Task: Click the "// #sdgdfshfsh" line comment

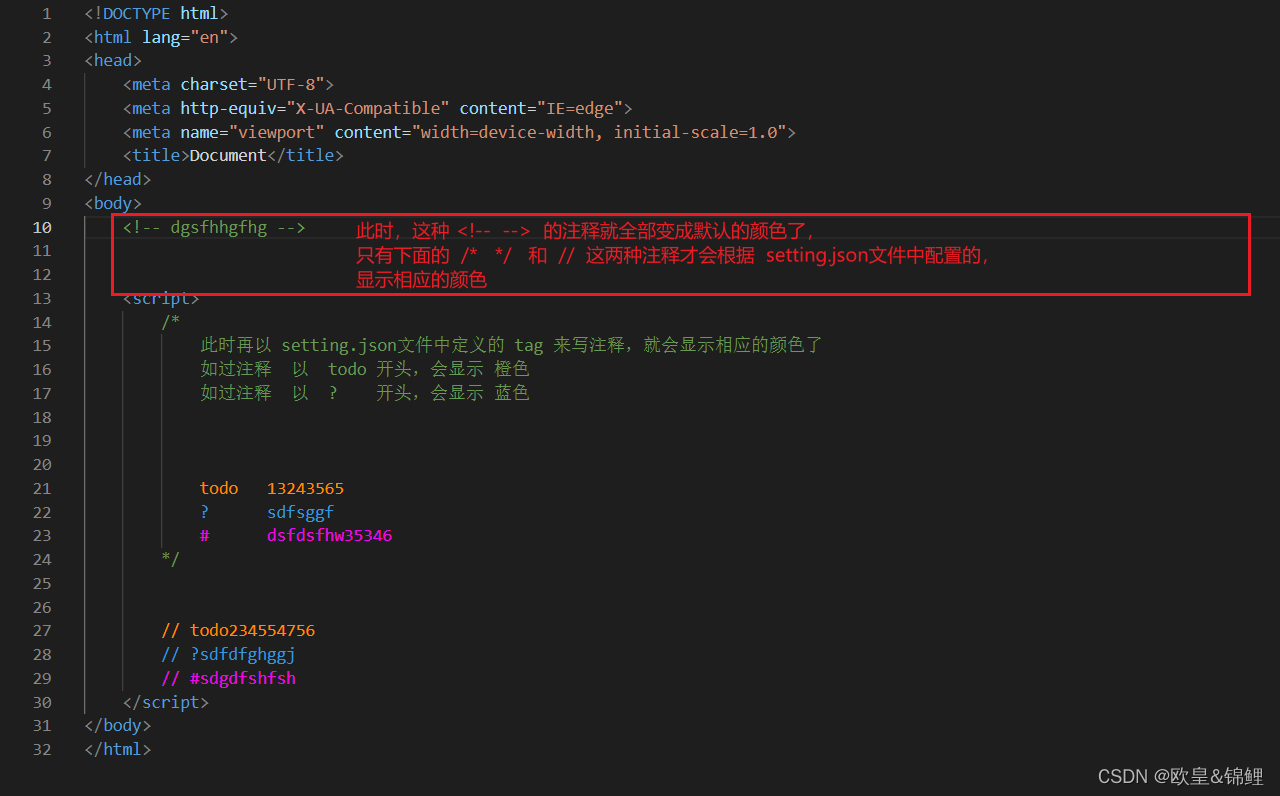Action: coord(229,679)
